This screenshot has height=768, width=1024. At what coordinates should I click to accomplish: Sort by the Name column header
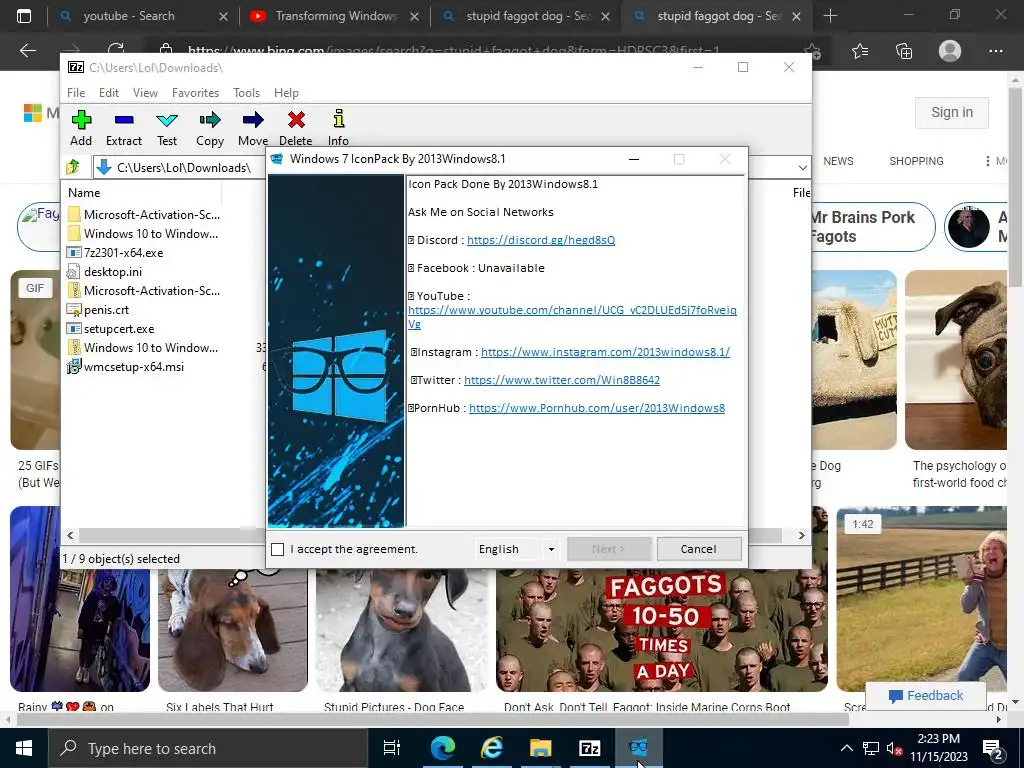(84, 193)
